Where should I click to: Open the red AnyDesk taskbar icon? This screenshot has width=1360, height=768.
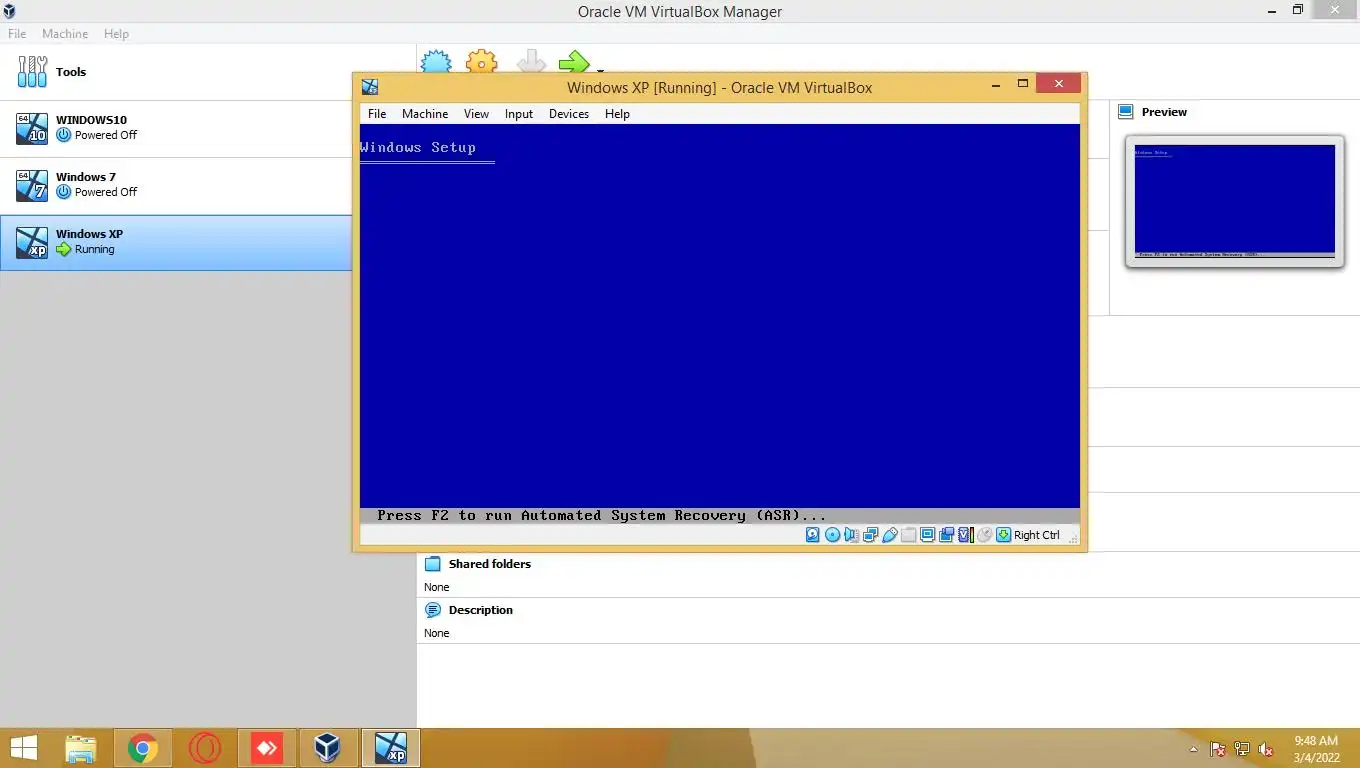click(267, 748)
